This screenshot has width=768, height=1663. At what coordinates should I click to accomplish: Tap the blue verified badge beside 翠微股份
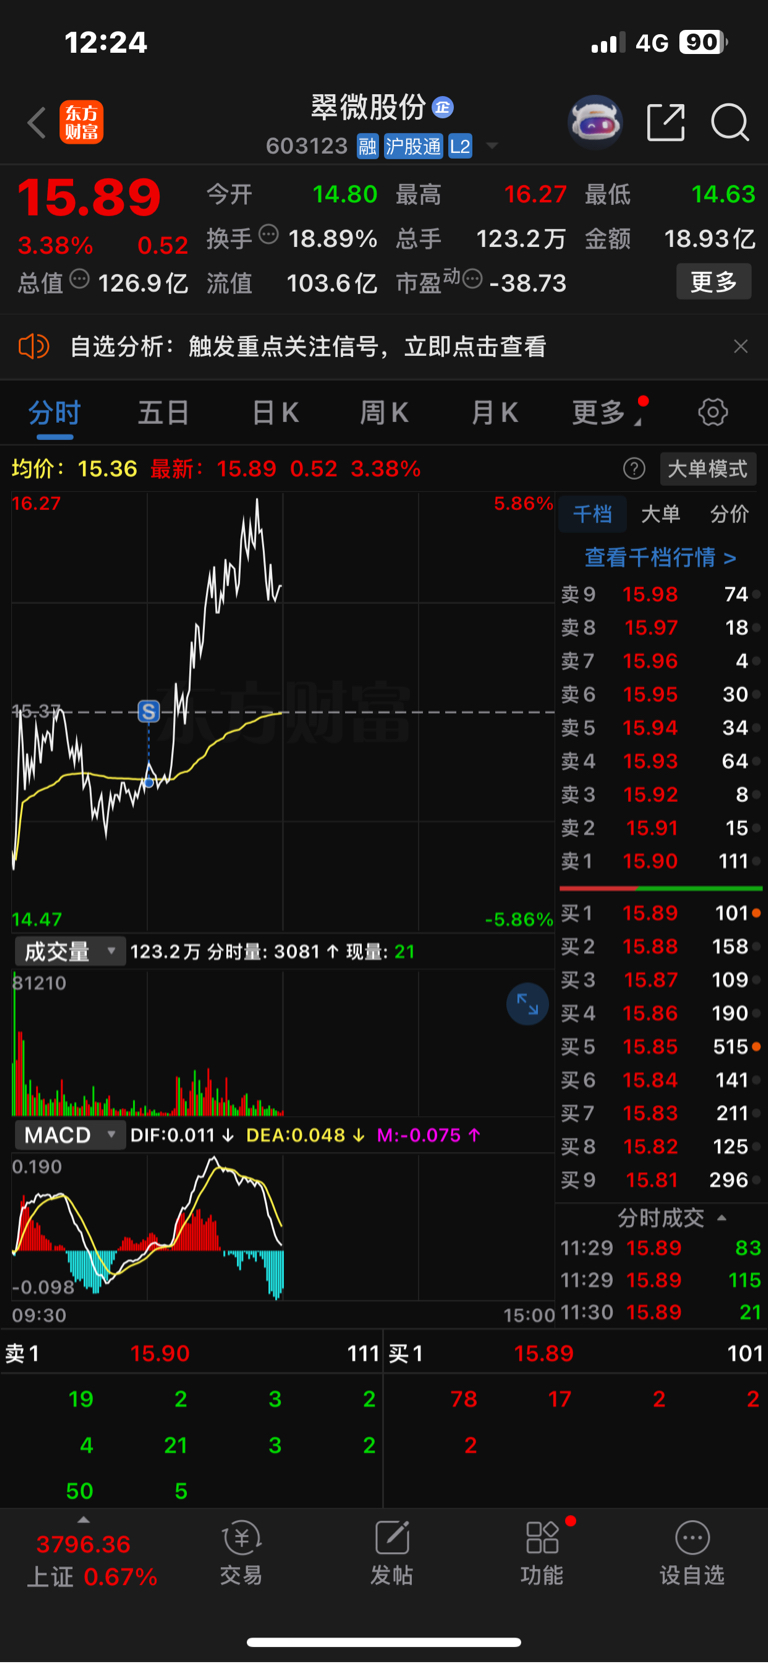(443, 107)
